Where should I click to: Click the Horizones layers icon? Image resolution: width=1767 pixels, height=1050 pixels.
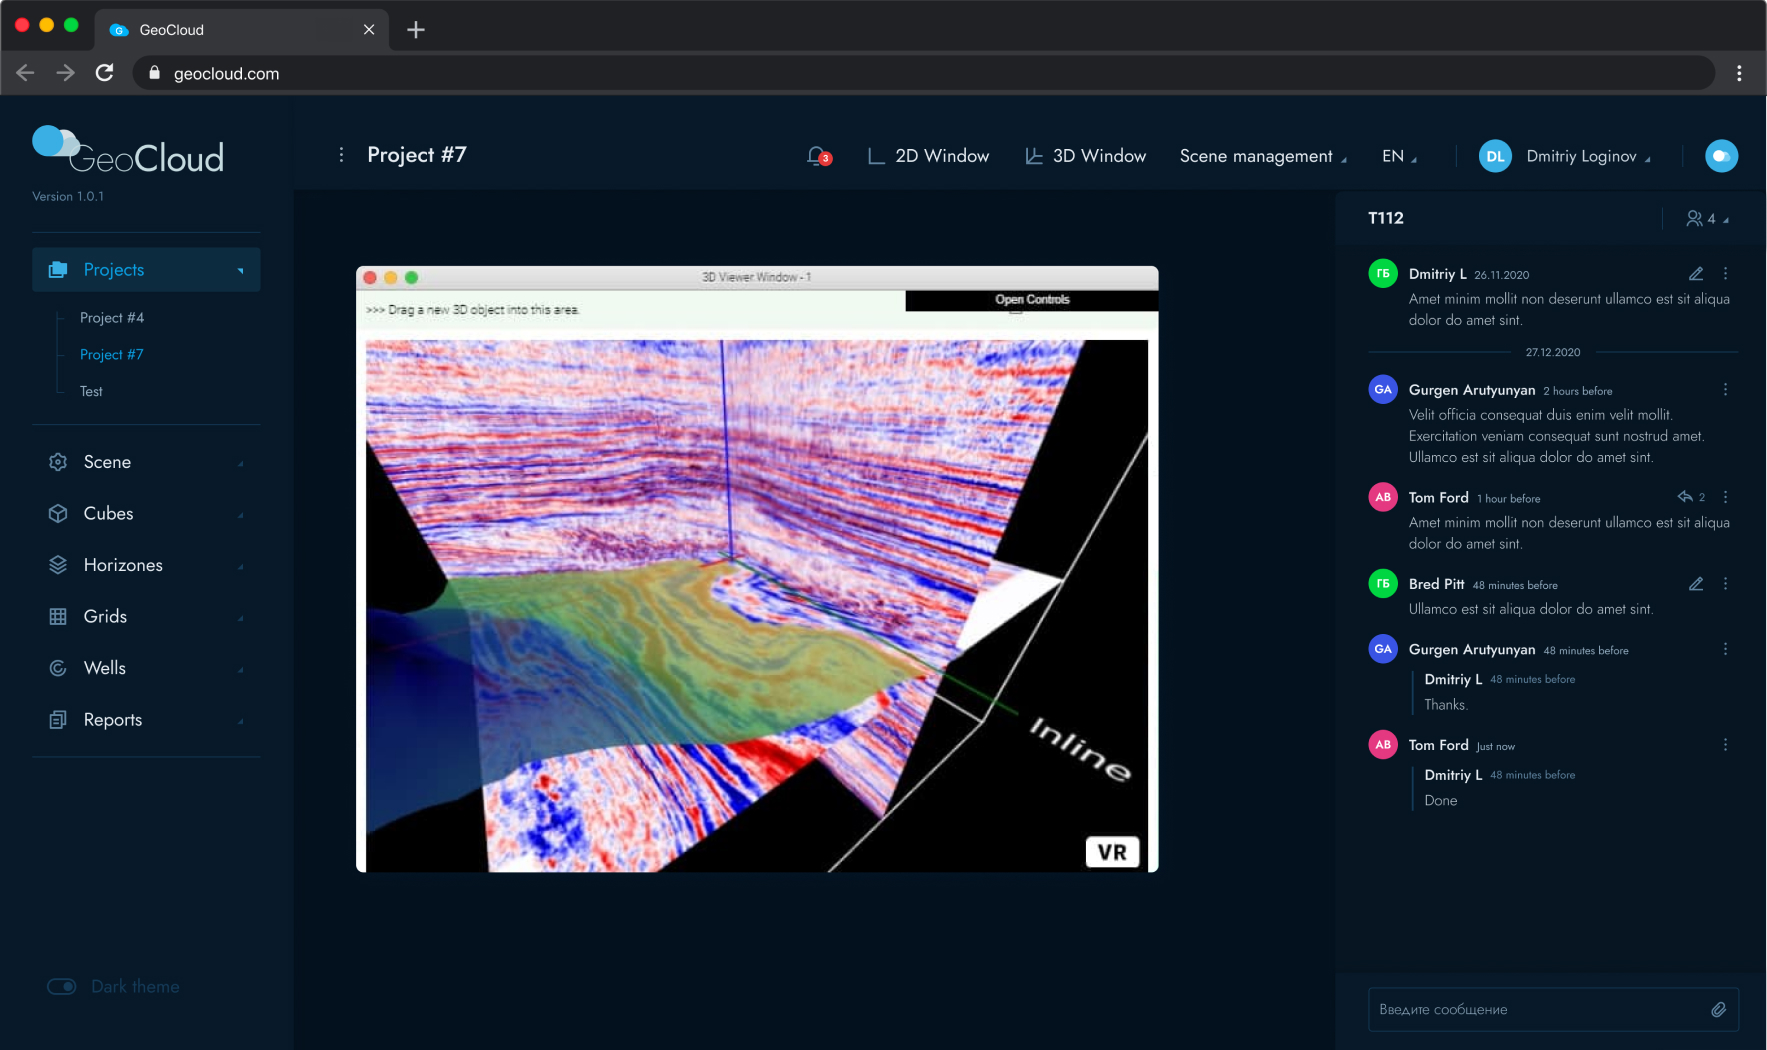click(58, 564)
